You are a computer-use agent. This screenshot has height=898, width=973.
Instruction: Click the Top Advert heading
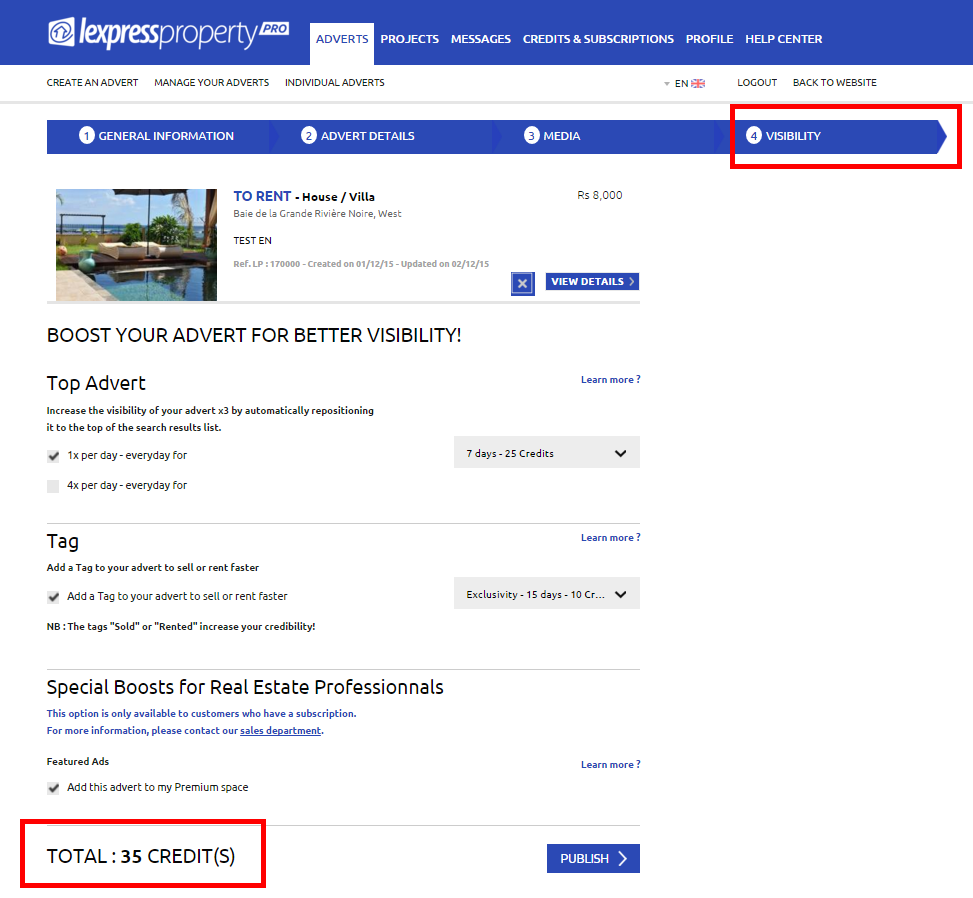point(96,384)
